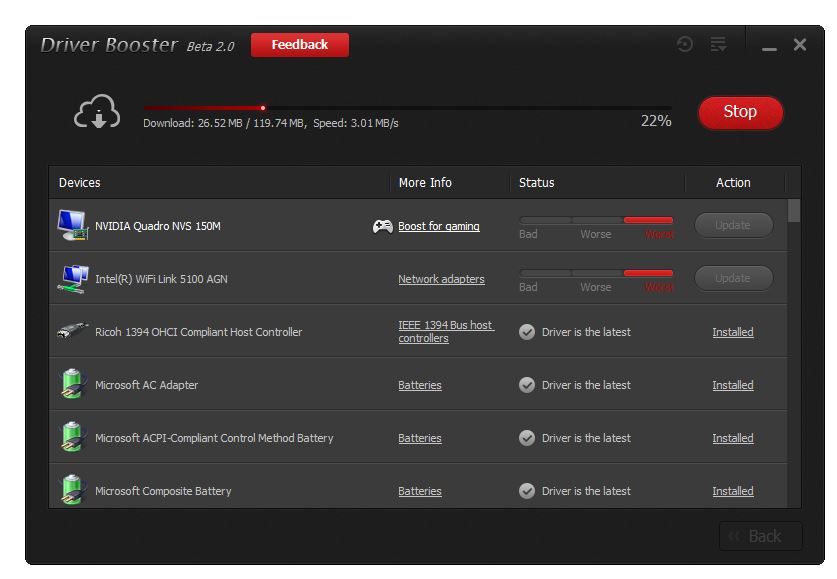This screenshot has height=579, width=837.
Task: Click checkmark icon in ACPI-Compliant Battery row
Action: pyautogui.click(x=527, y=438)
